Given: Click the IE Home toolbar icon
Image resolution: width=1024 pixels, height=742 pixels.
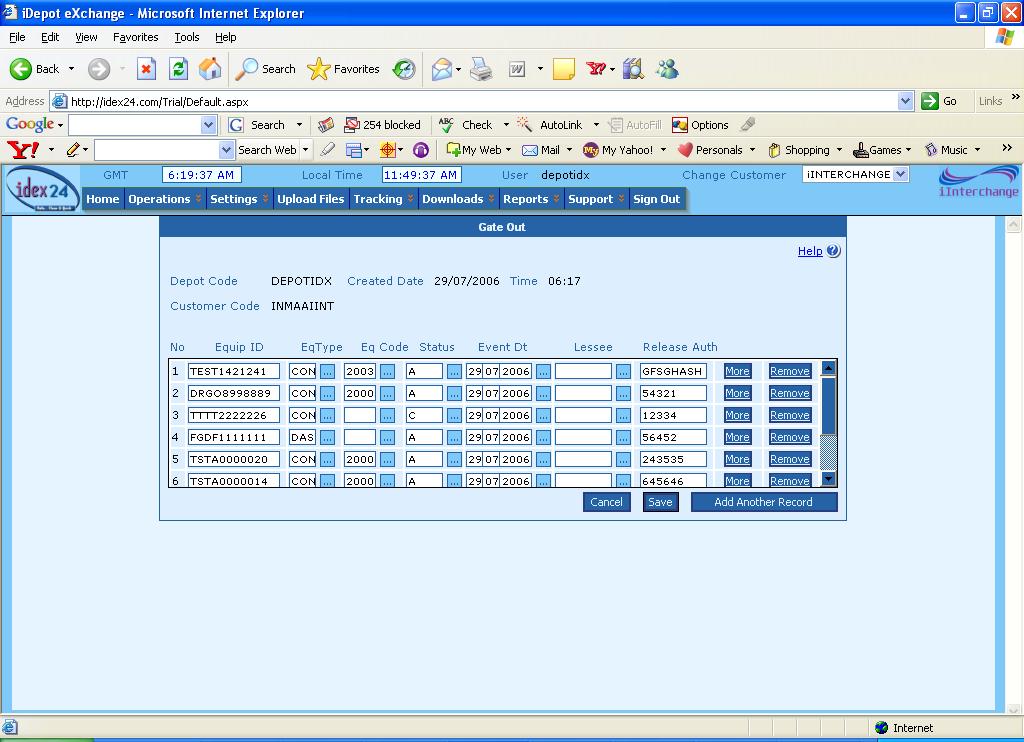Looking at the screenshot, I should tap(210, 69).
